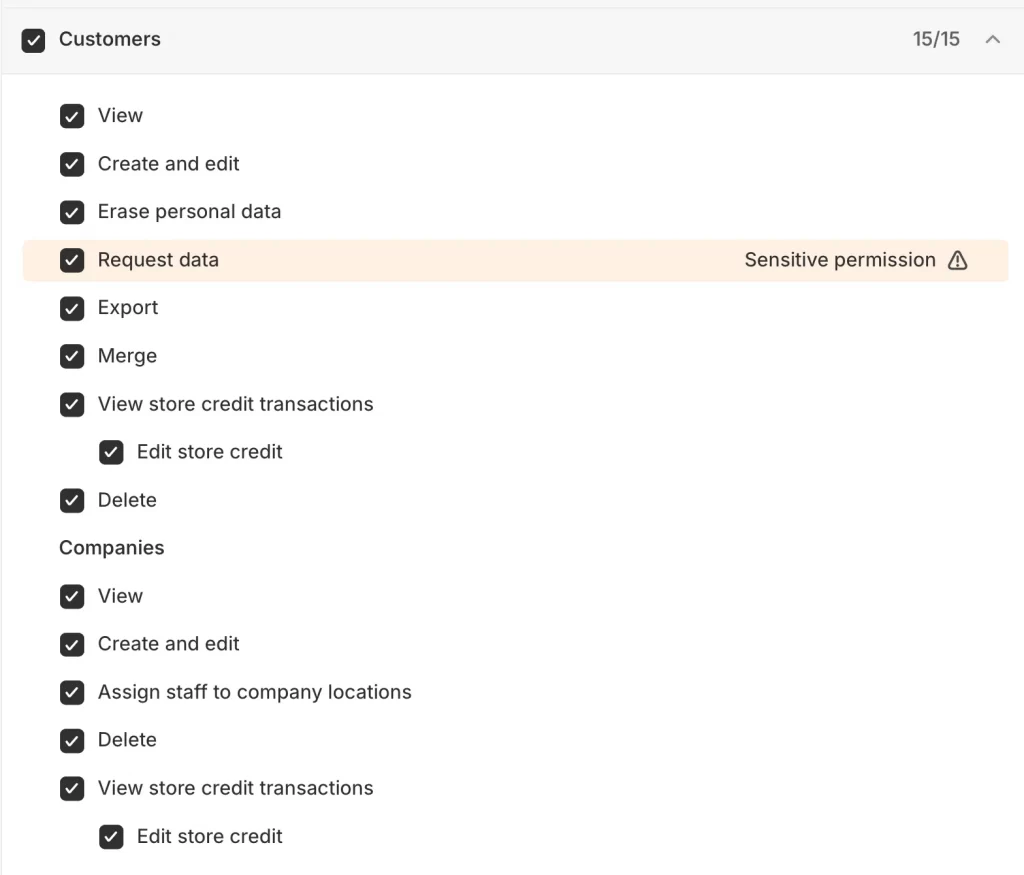Toggle the Request data sensitive permission
Image resolution: width=1024 pixels, height=875 pixels.
[x=72, y=260]
